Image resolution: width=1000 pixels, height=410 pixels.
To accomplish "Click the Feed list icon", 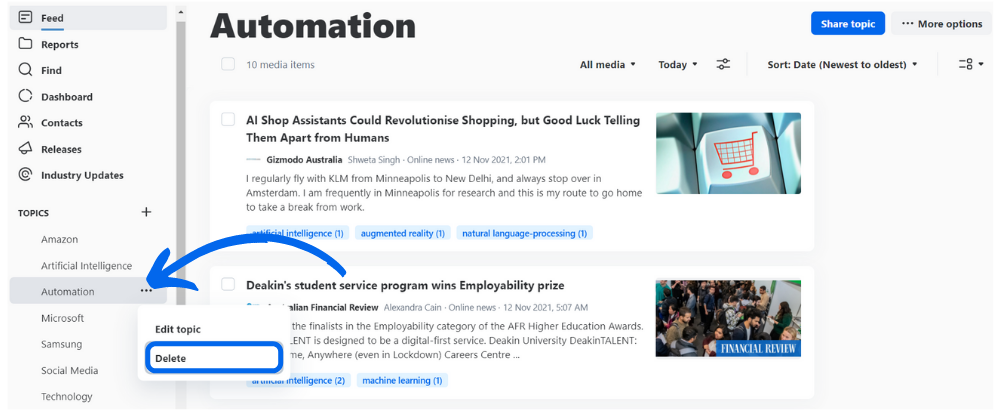I will [x=25, y=17].
